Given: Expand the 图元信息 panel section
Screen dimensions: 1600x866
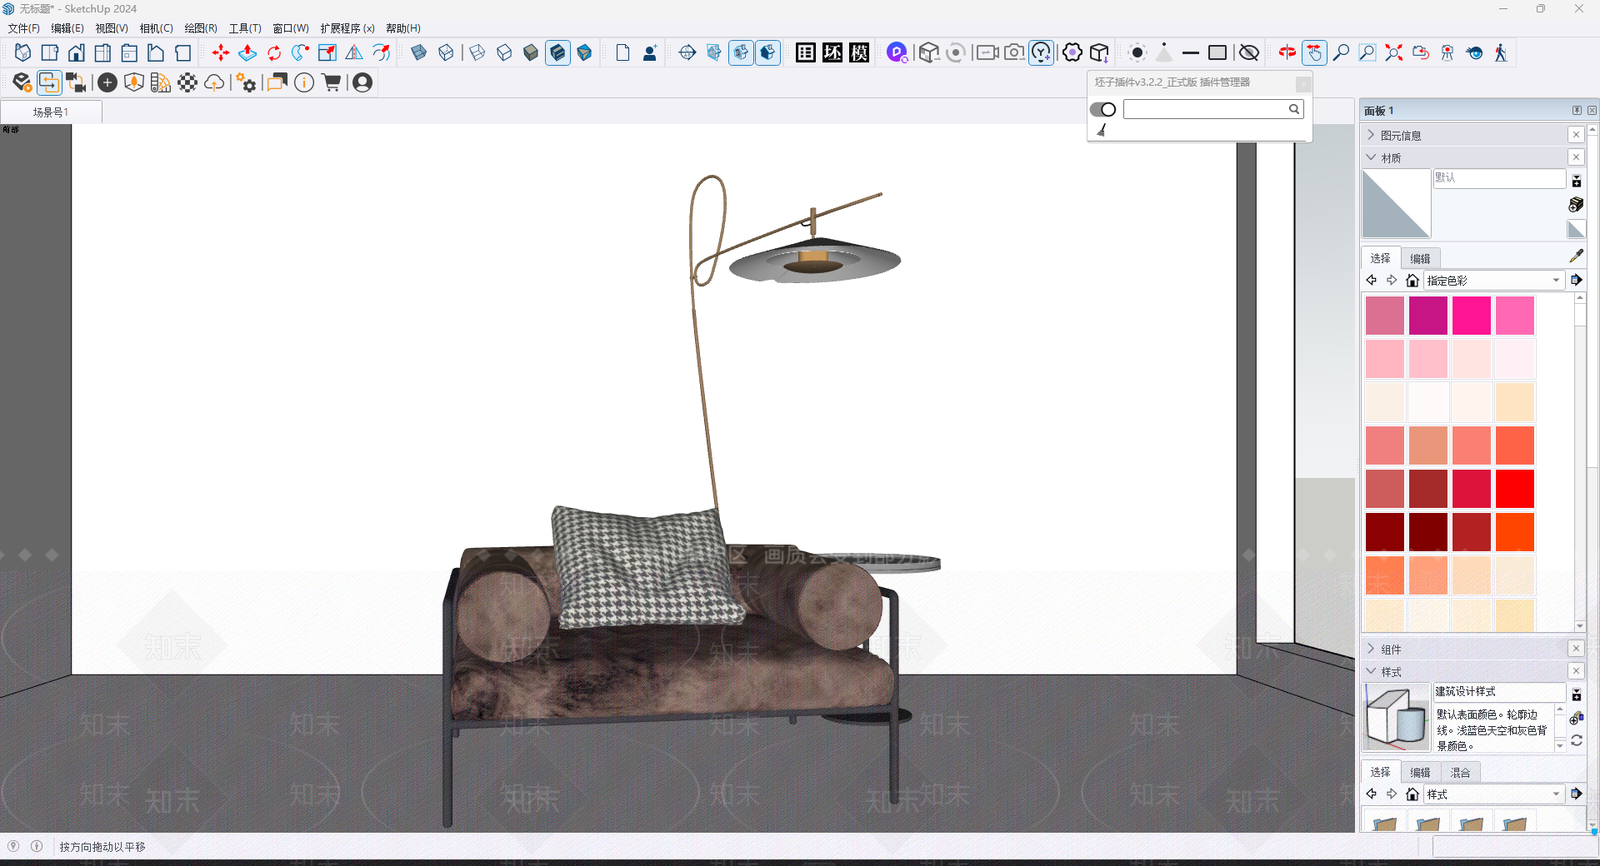Looking at the screenshot, I should [1371, 135].
